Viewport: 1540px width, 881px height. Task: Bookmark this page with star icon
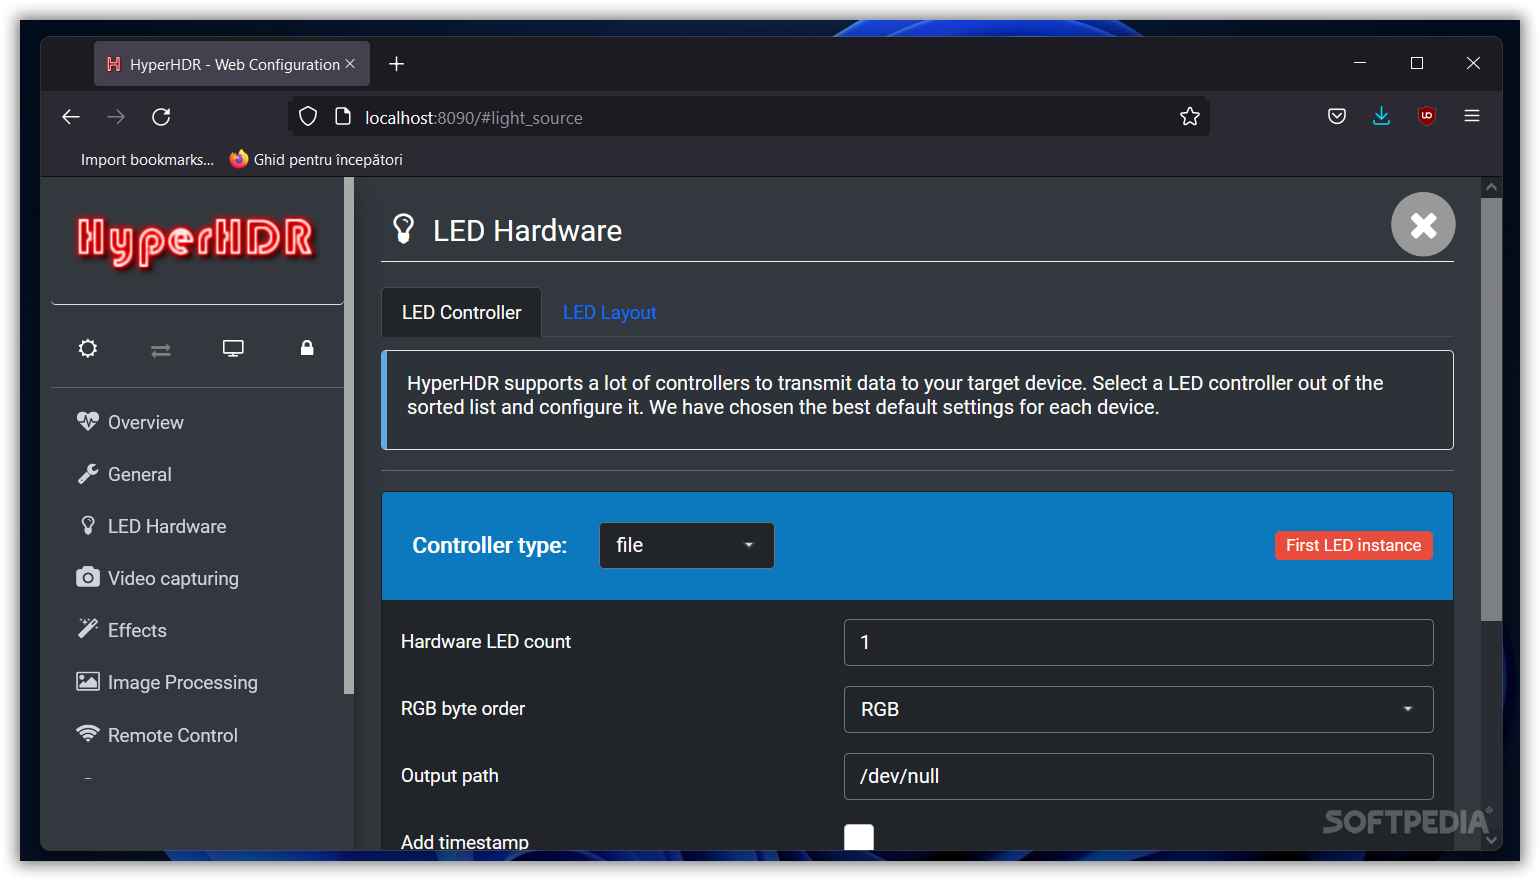click(x=1190, y=117)
